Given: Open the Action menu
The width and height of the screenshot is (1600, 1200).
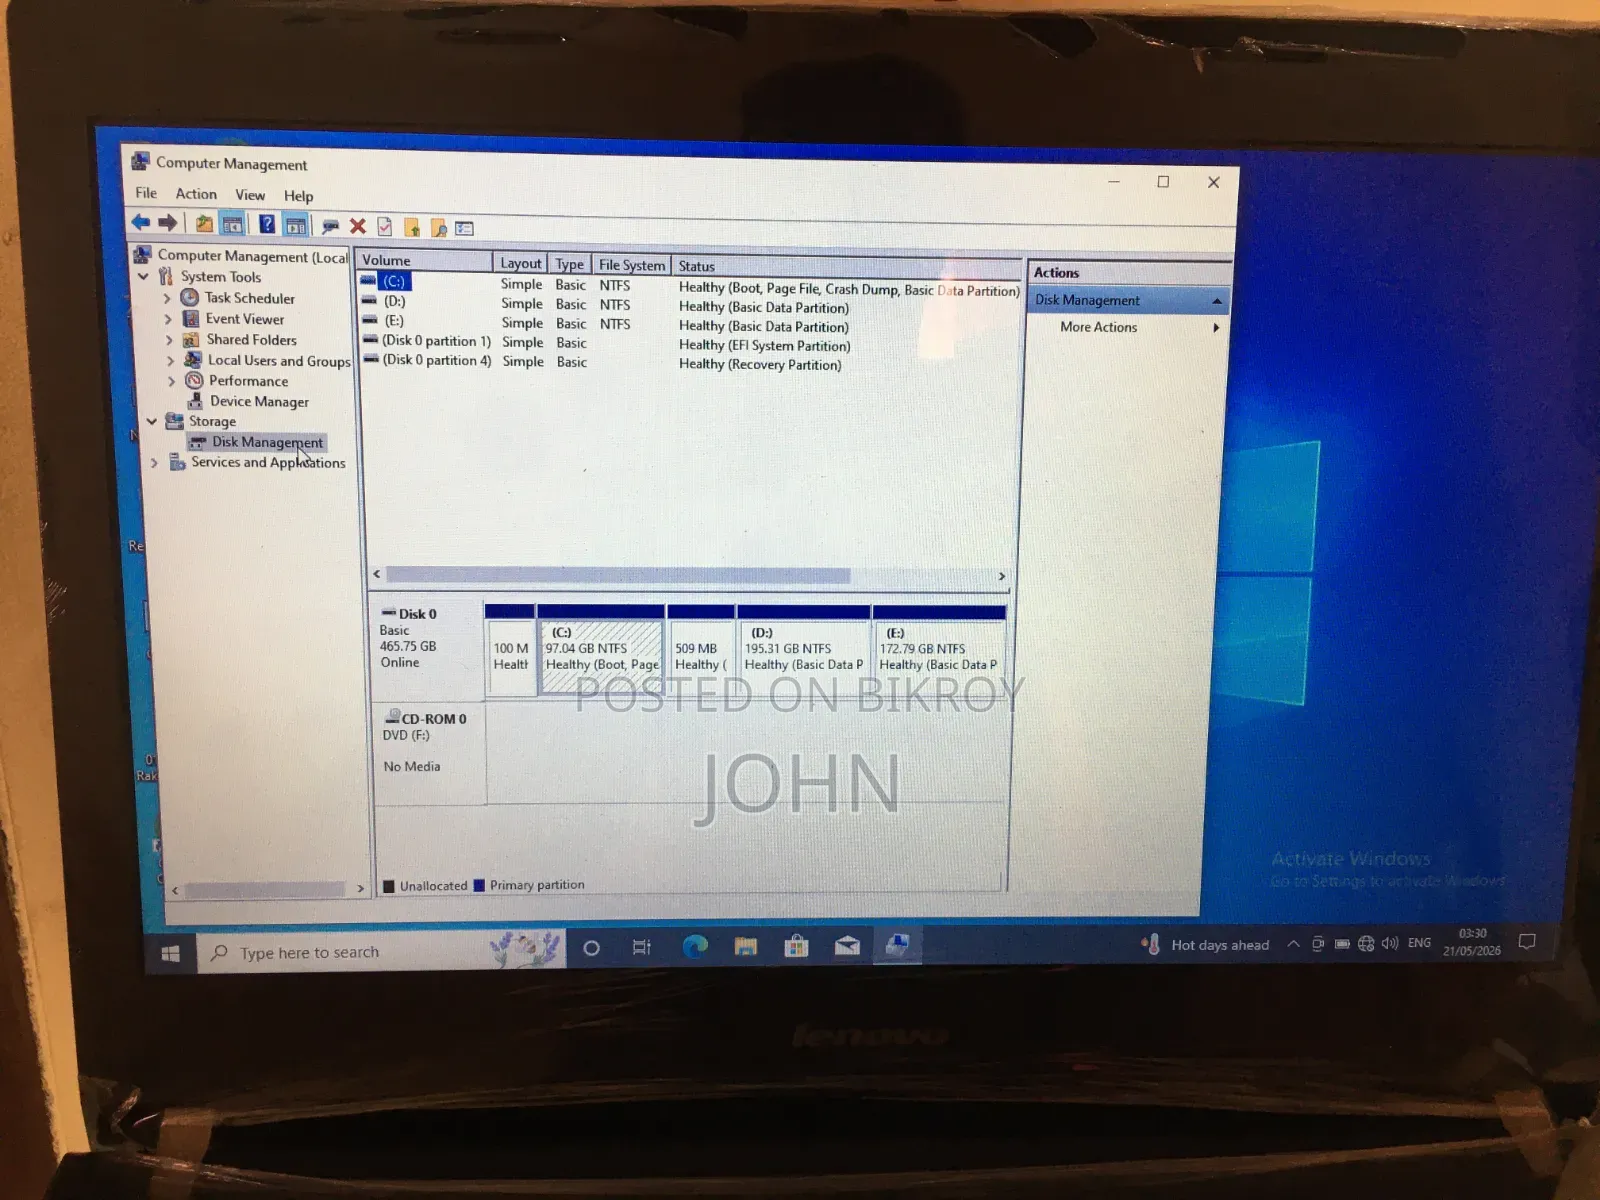Looking at the screenshot, I should click(x=196, y=194).
